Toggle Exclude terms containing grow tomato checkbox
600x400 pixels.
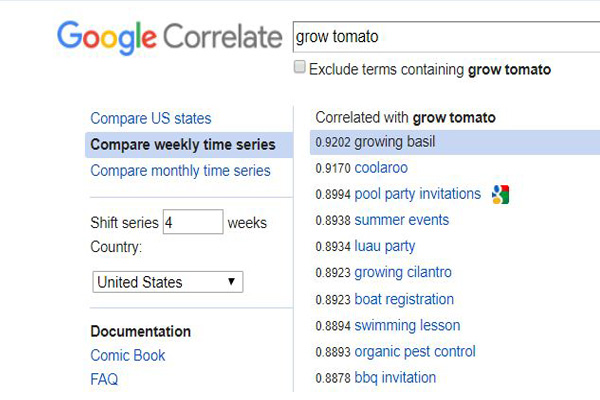(300, 67)
